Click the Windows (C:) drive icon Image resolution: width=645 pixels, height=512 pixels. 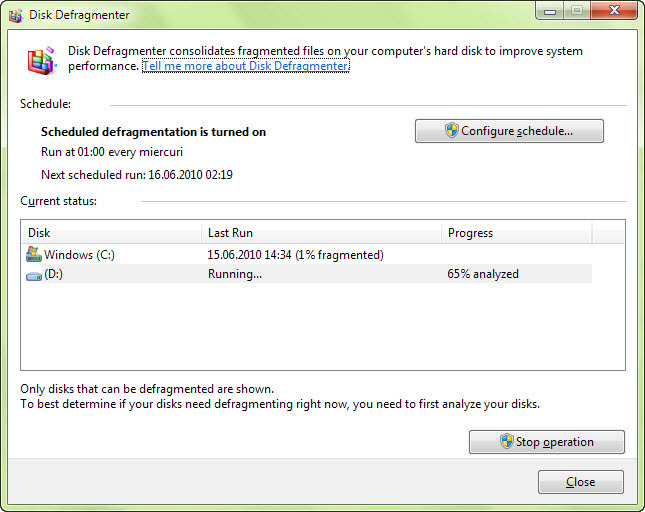point(34,255)
